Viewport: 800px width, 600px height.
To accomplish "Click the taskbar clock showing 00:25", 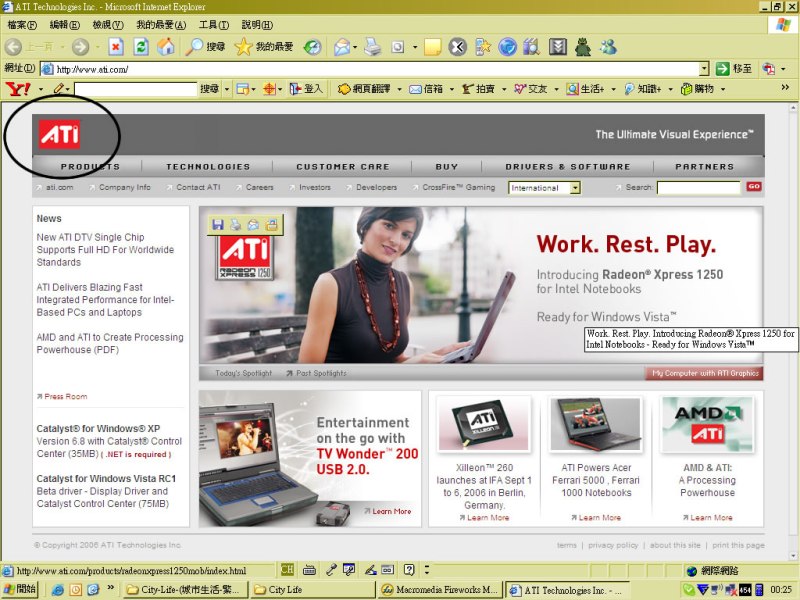I will coord(781,590).
